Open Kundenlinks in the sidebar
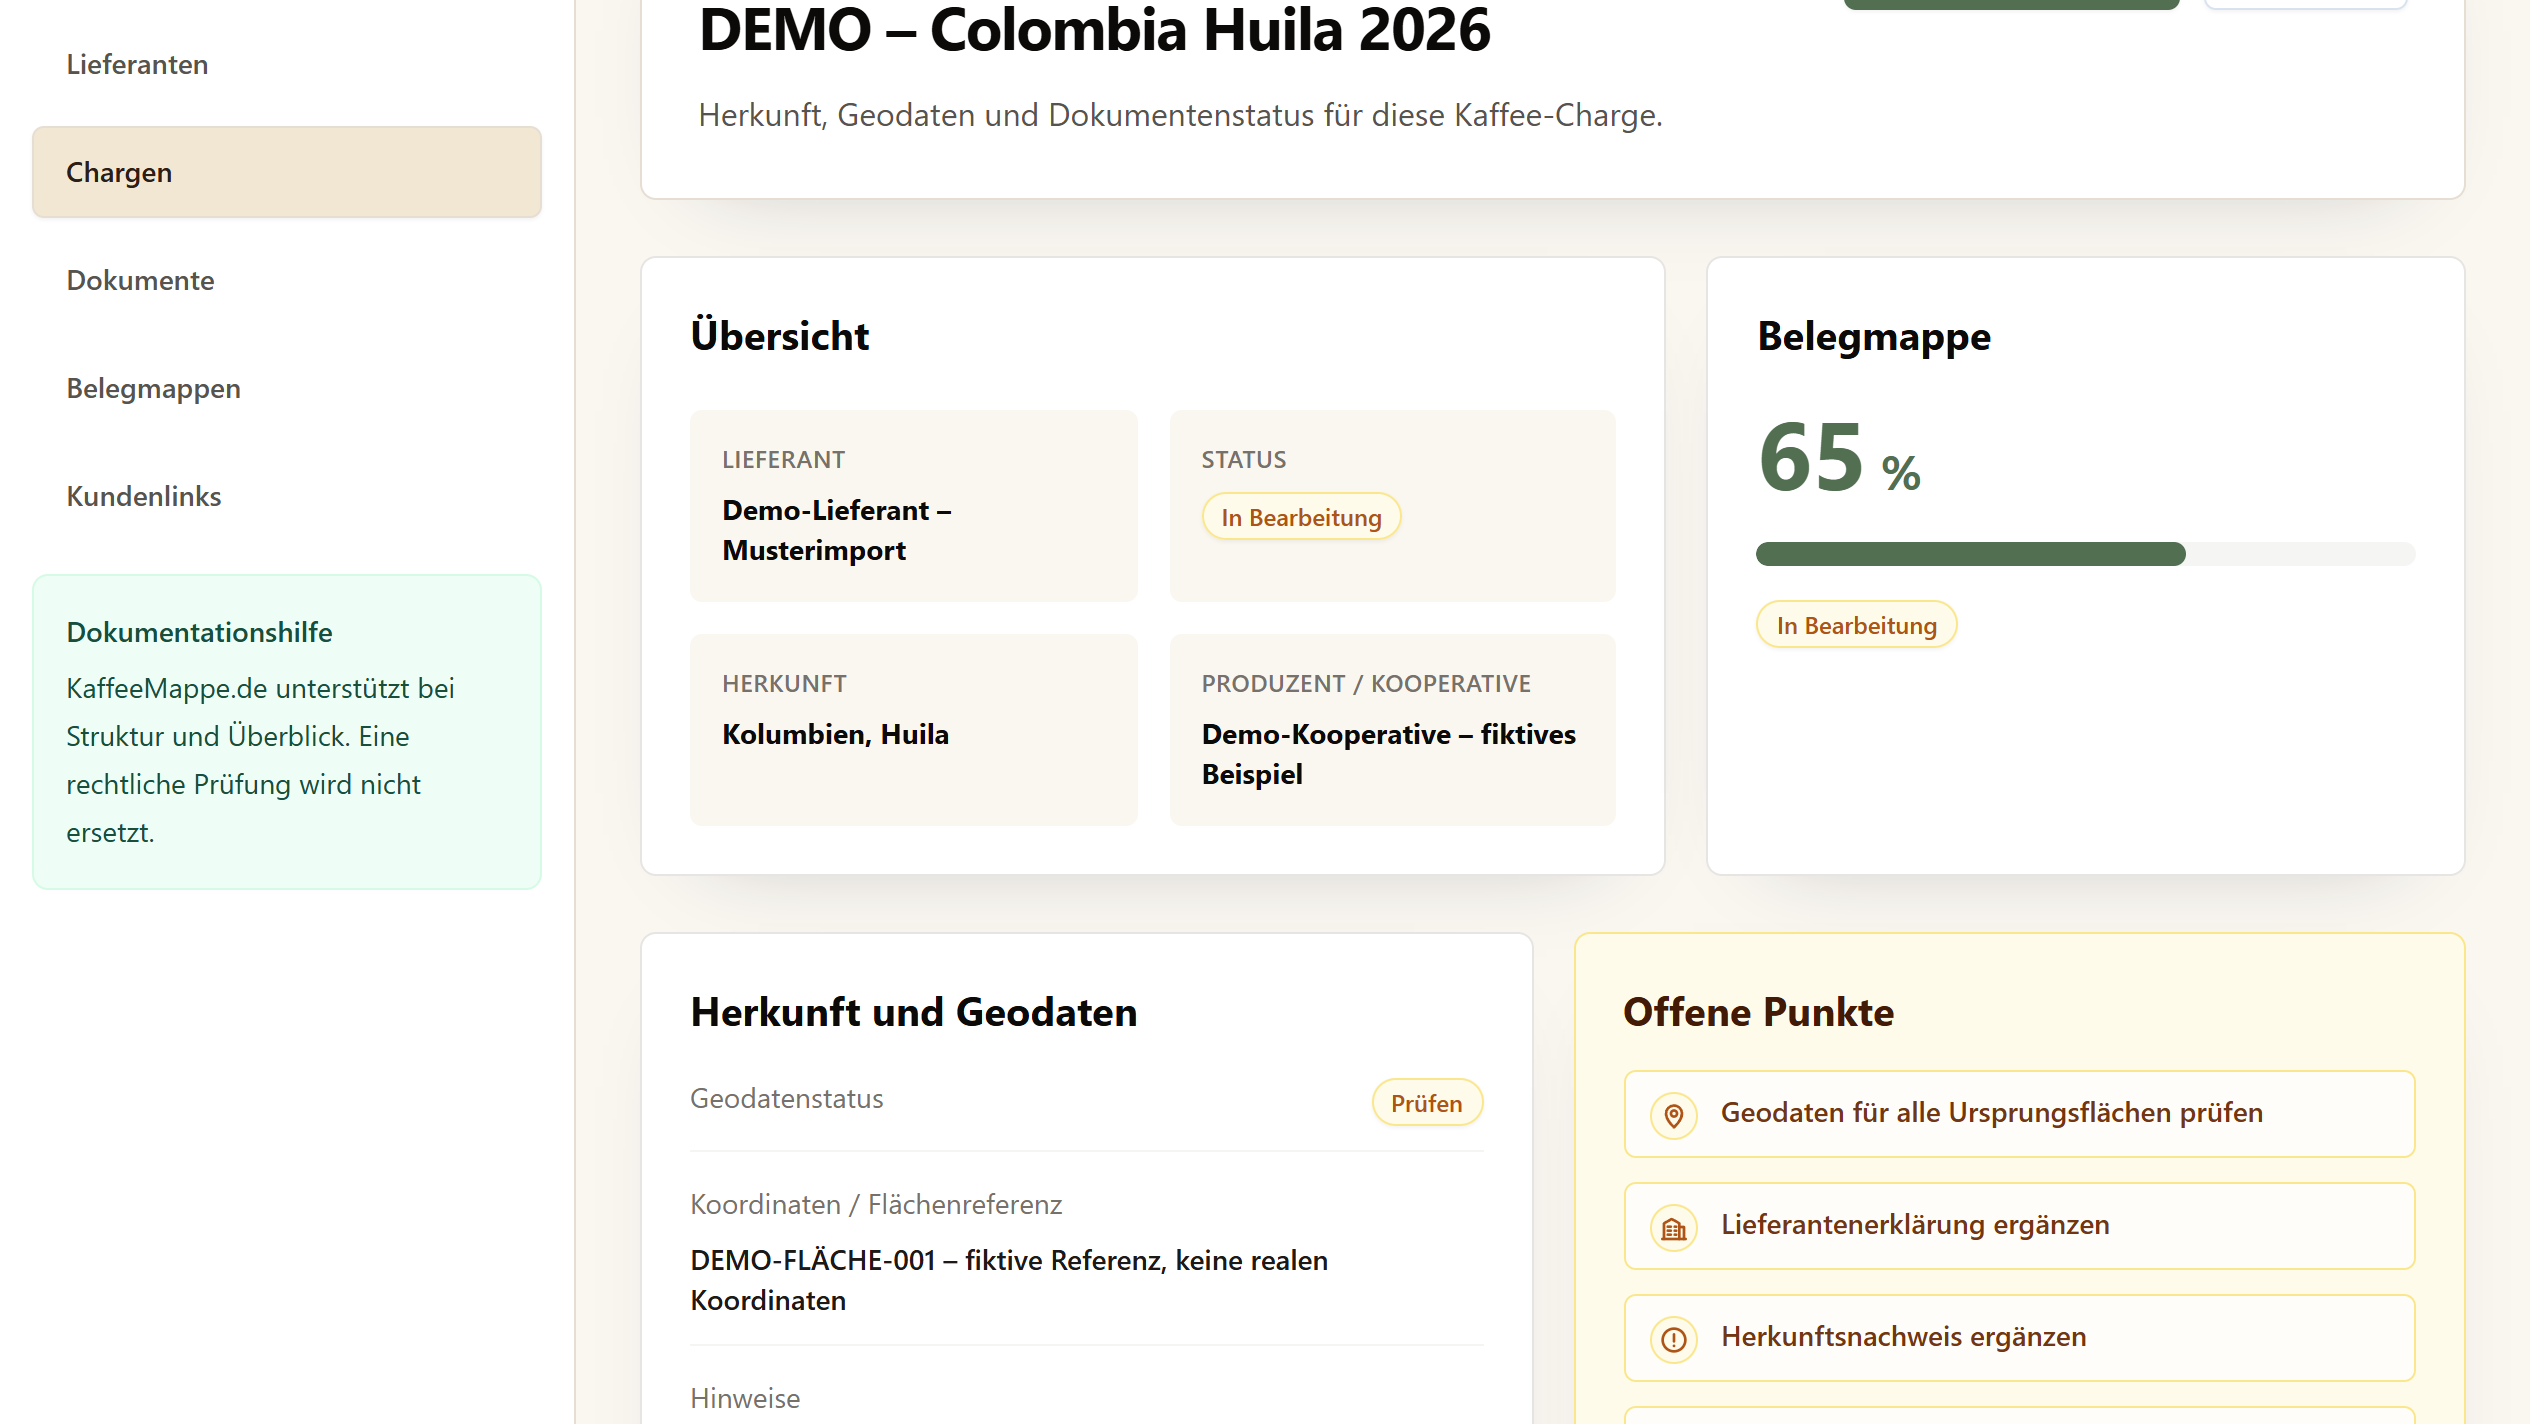 pos(286,496)
